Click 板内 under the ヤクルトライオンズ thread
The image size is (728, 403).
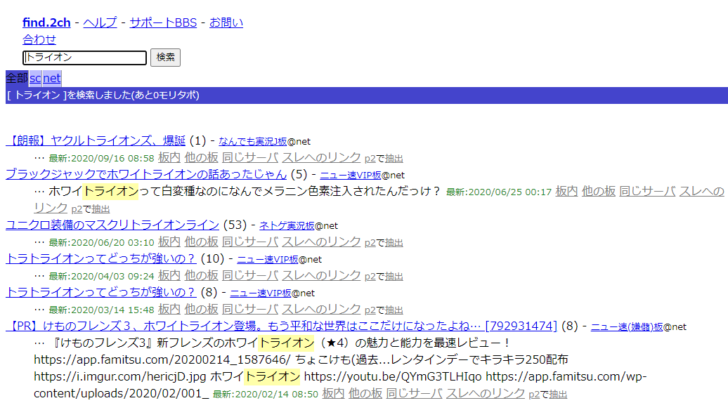pyautogui.click(x=169, y=157)
